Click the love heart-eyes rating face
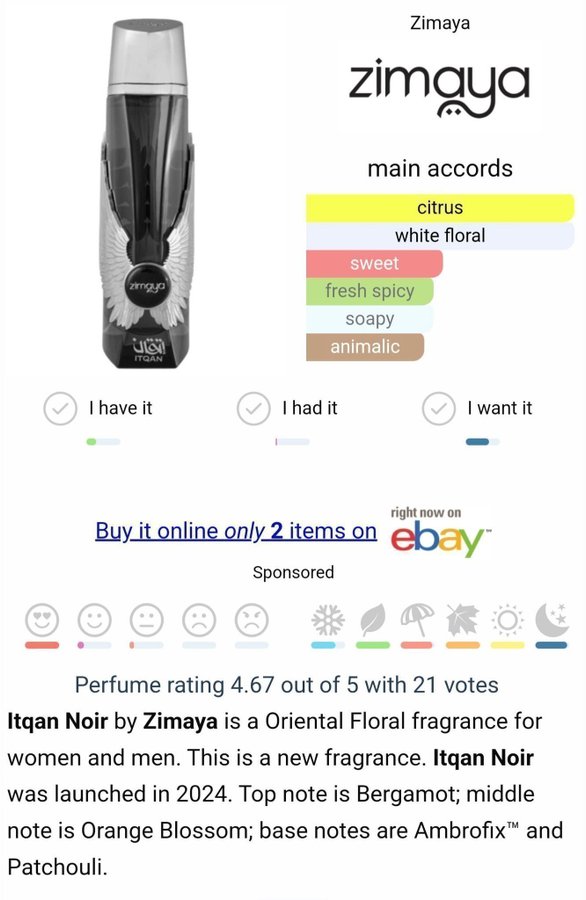The width and height of the screenshot is (586, 900). [x=42, y=620]
